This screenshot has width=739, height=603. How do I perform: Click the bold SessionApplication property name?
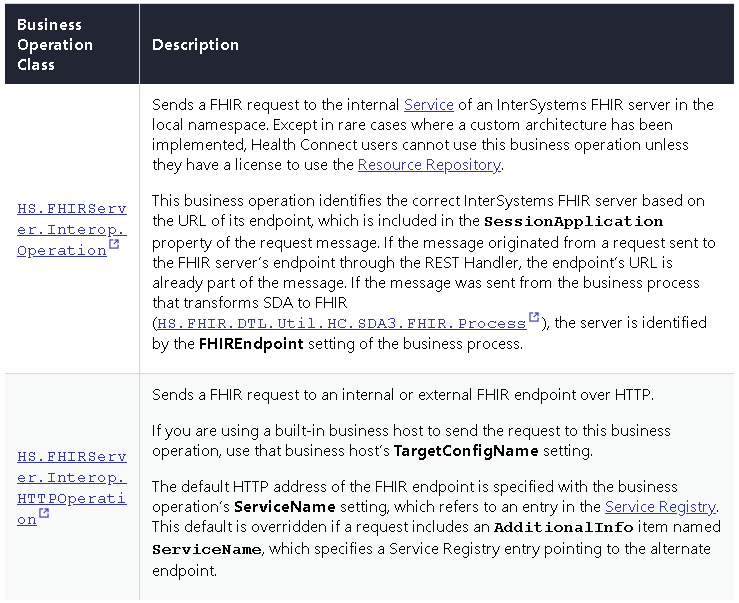573,221
